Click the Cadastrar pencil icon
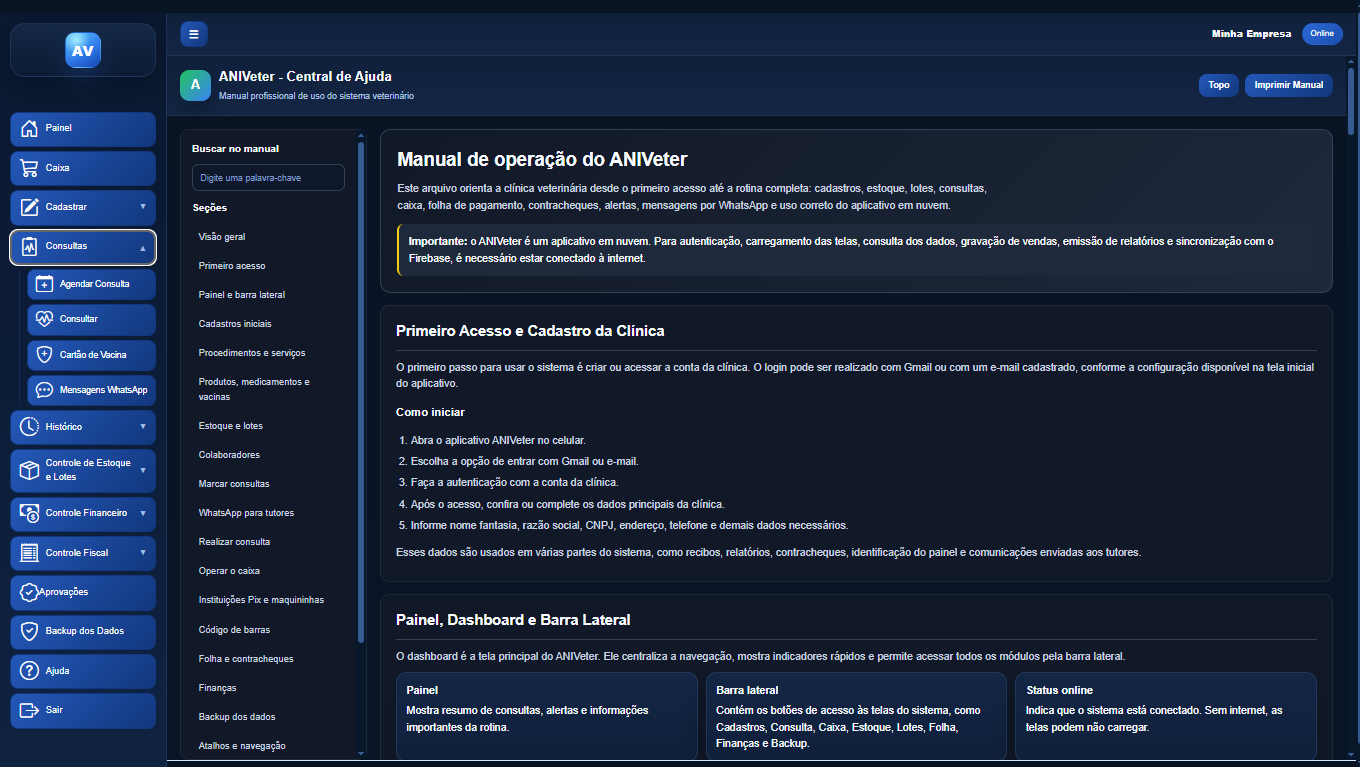The width and height of the screenshot is (1360, 767). point(29,207)
